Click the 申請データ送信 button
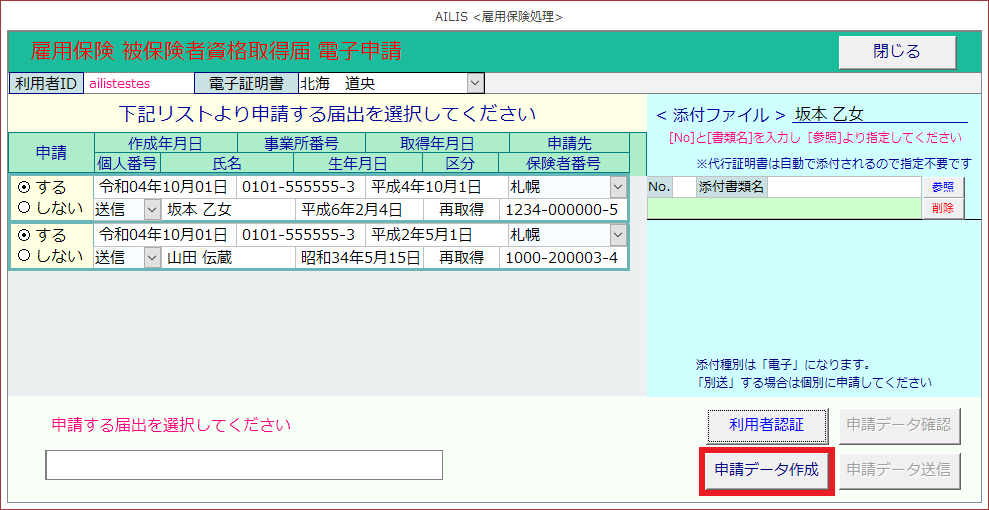 coord(901,469)
